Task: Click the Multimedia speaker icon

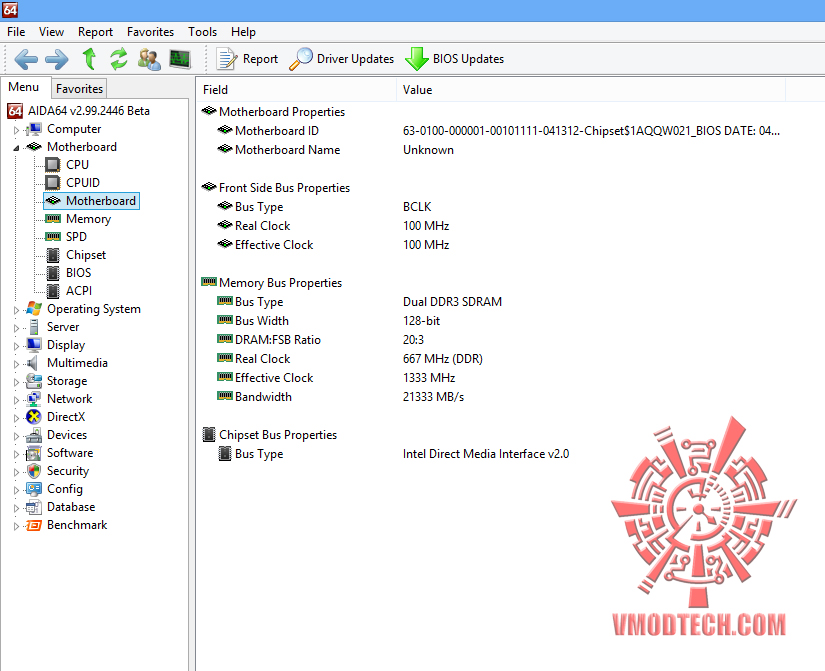Action: coord(33,363)
